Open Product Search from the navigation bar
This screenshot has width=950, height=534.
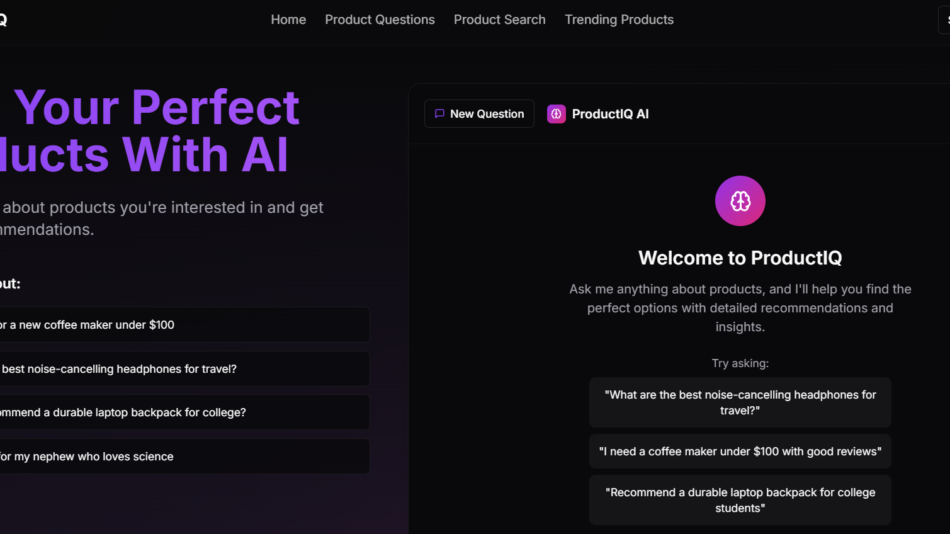pos(500,20)
